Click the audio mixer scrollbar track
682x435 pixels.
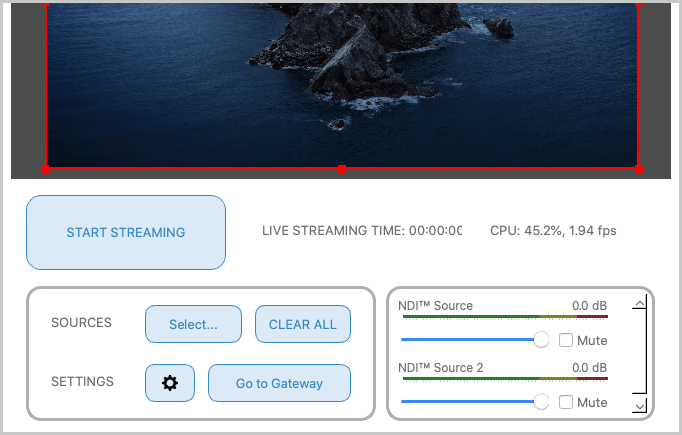(x=639, y=355)
